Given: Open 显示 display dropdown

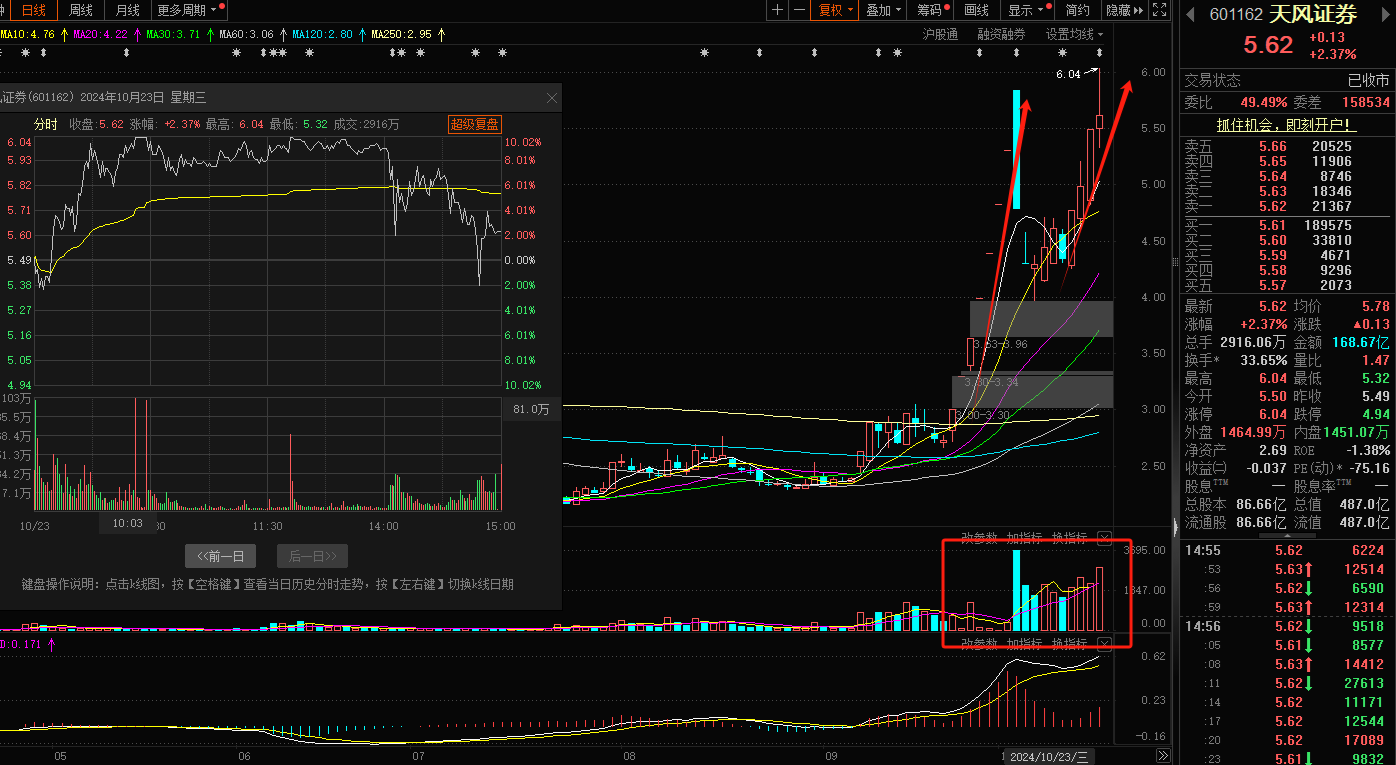Looking at the screenshot, I should [x=1025, y=10].
